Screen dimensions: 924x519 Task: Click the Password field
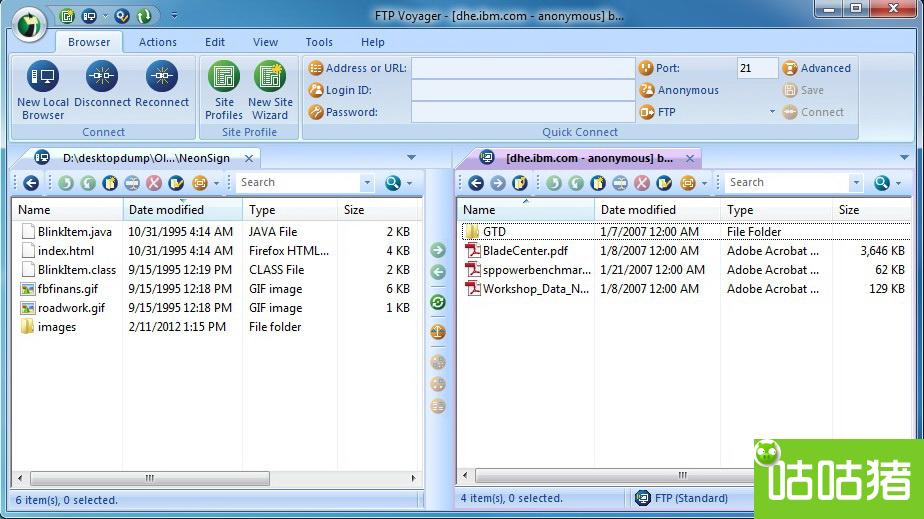523,112
